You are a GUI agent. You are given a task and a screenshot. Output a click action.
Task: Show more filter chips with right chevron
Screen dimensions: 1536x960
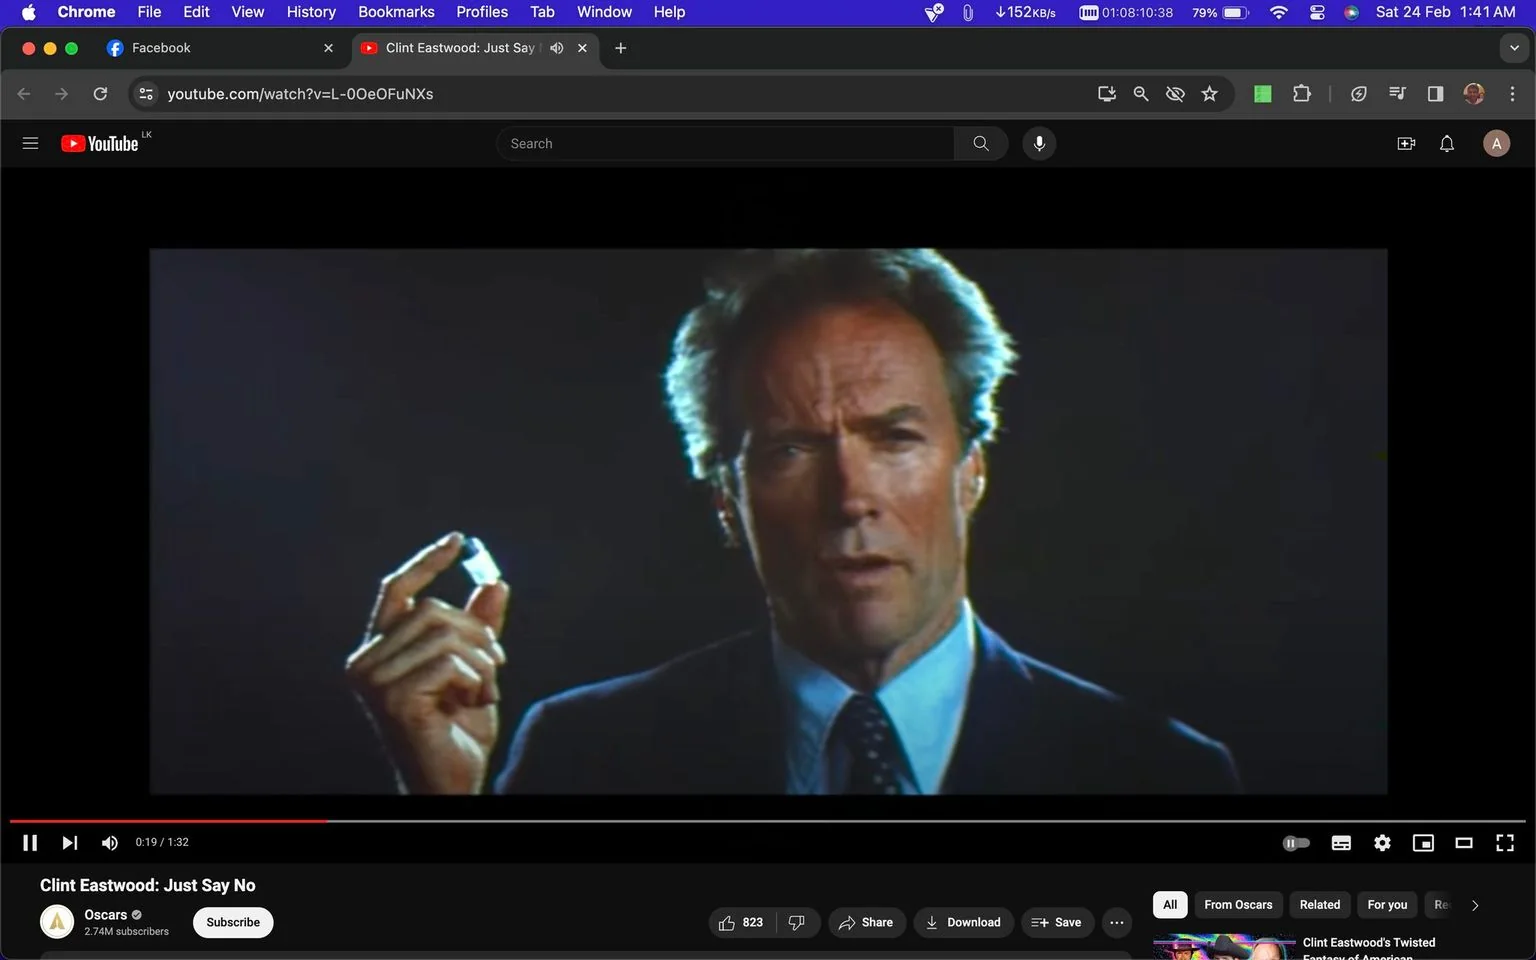1475,905
